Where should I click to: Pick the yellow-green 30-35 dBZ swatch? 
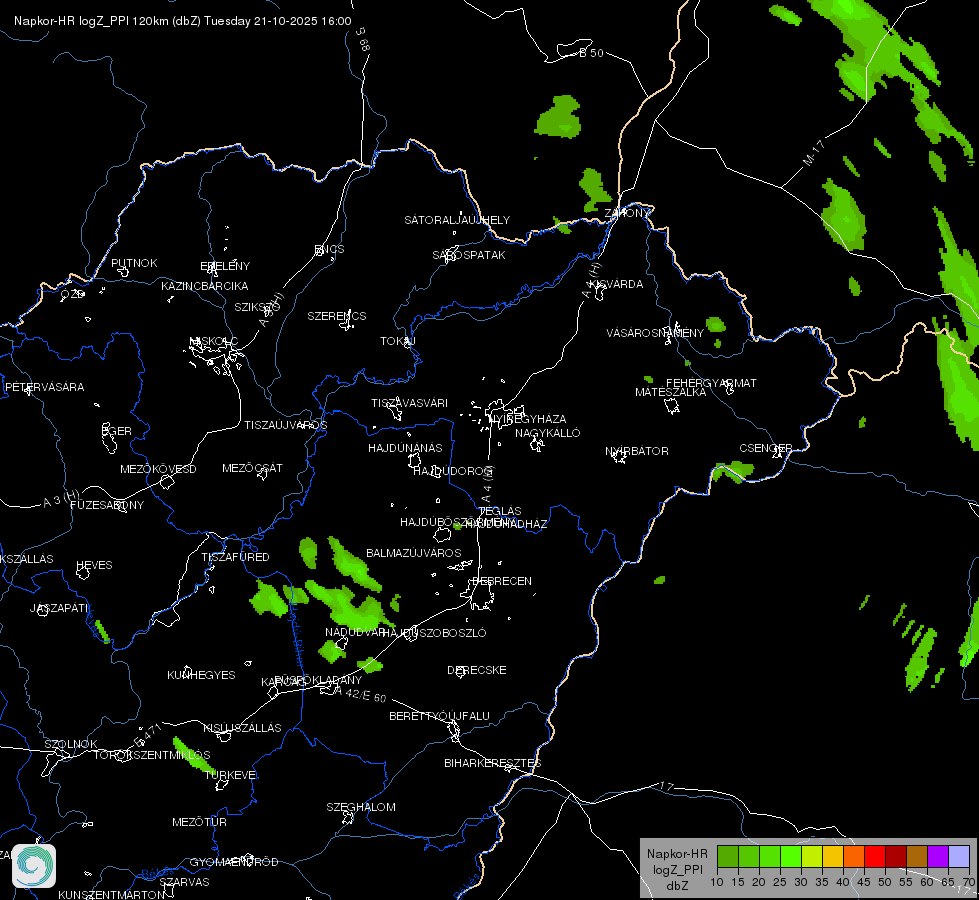812,857
